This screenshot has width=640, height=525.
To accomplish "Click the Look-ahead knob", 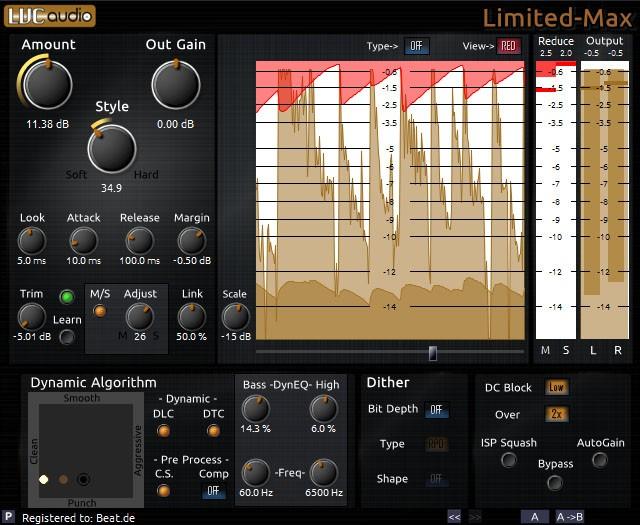I will pyautogui.click(x=32, y=240).
